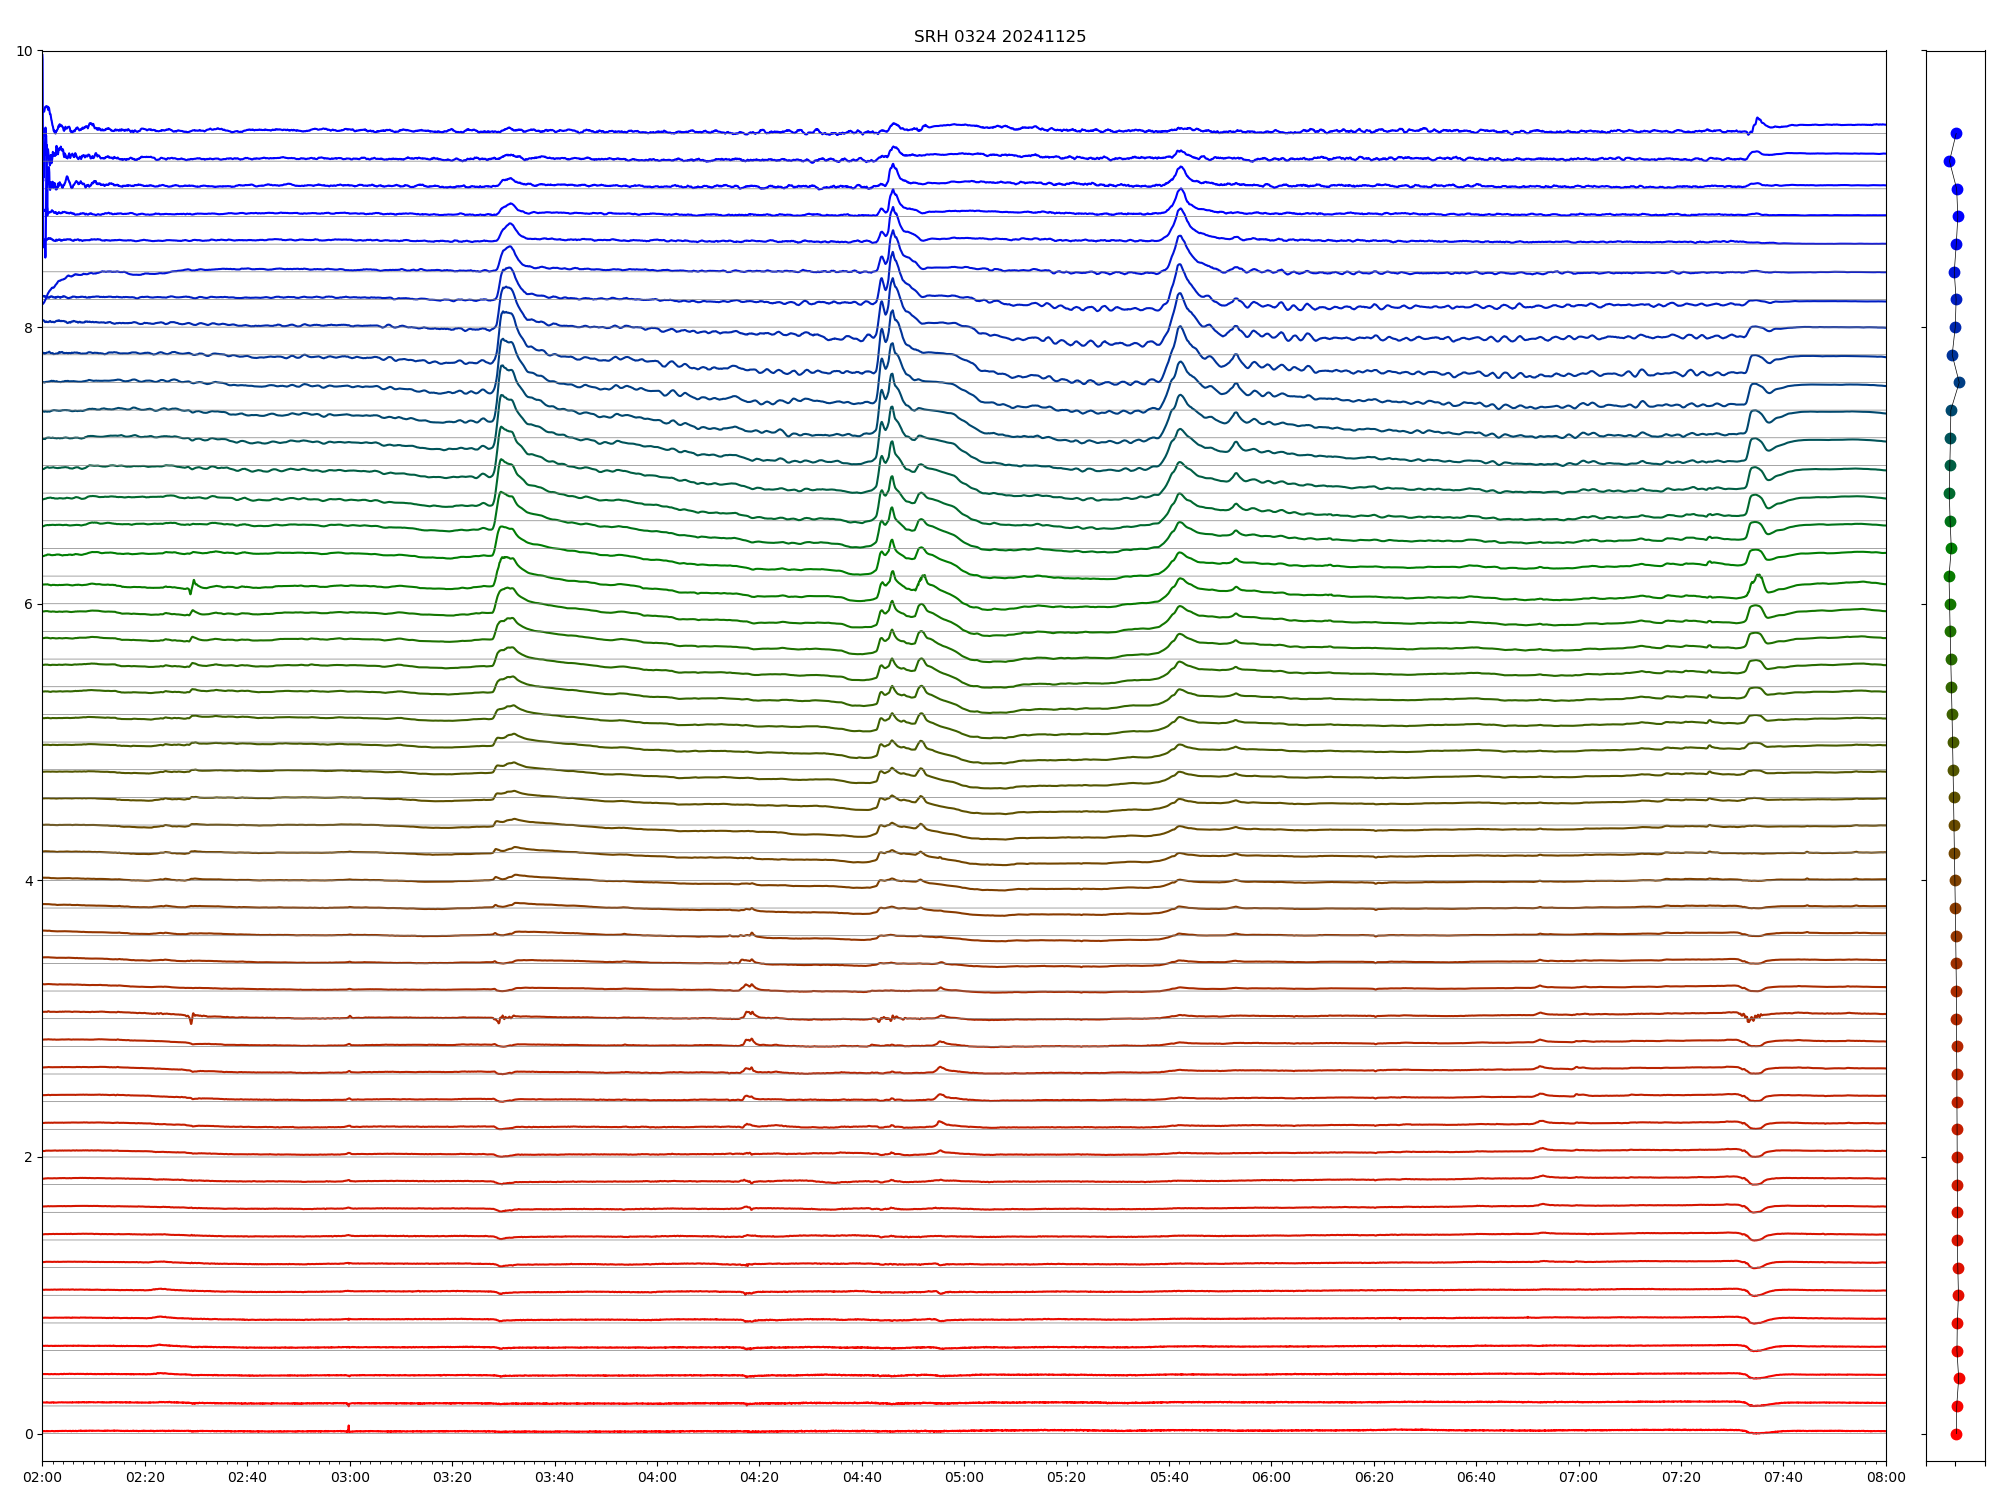Click the 05:40 time axis label

pyautogui.click(x=1169, y=1477)
